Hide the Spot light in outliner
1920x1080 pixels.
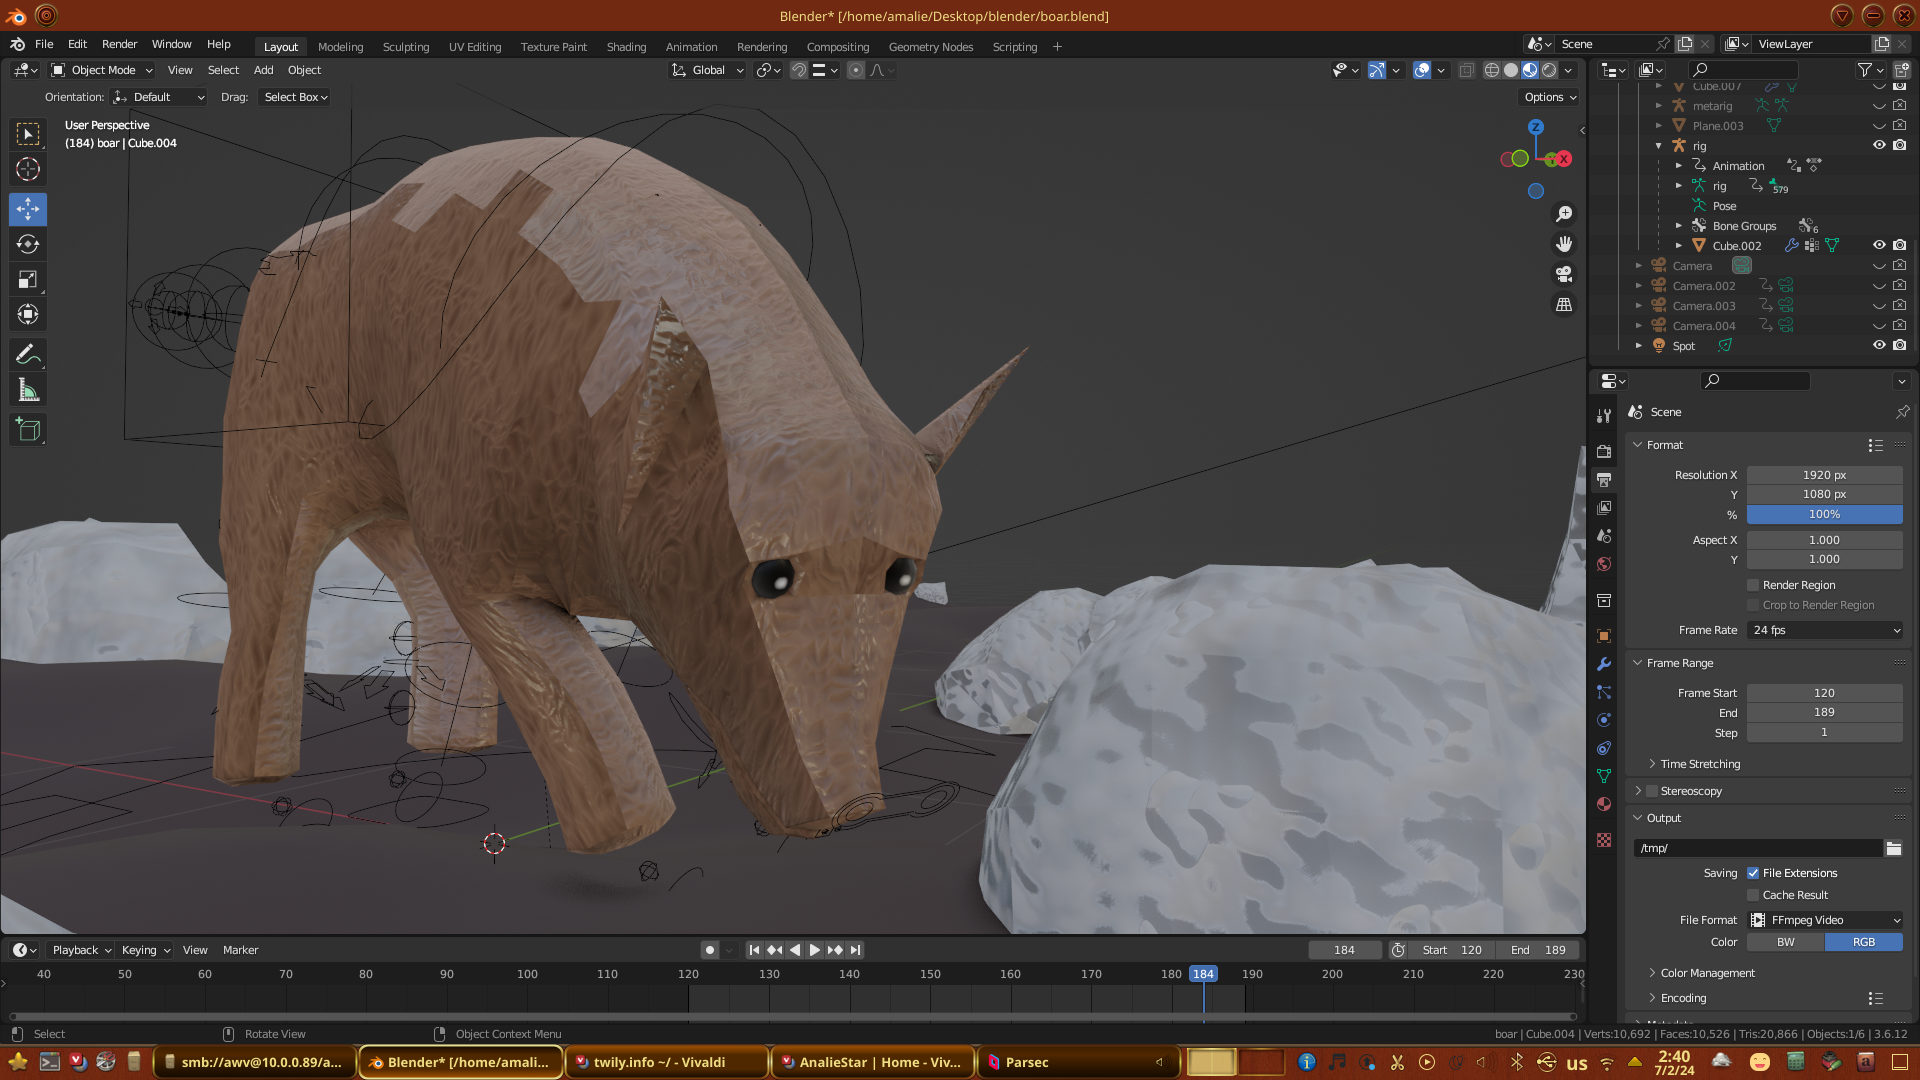tap(1879, 345)
